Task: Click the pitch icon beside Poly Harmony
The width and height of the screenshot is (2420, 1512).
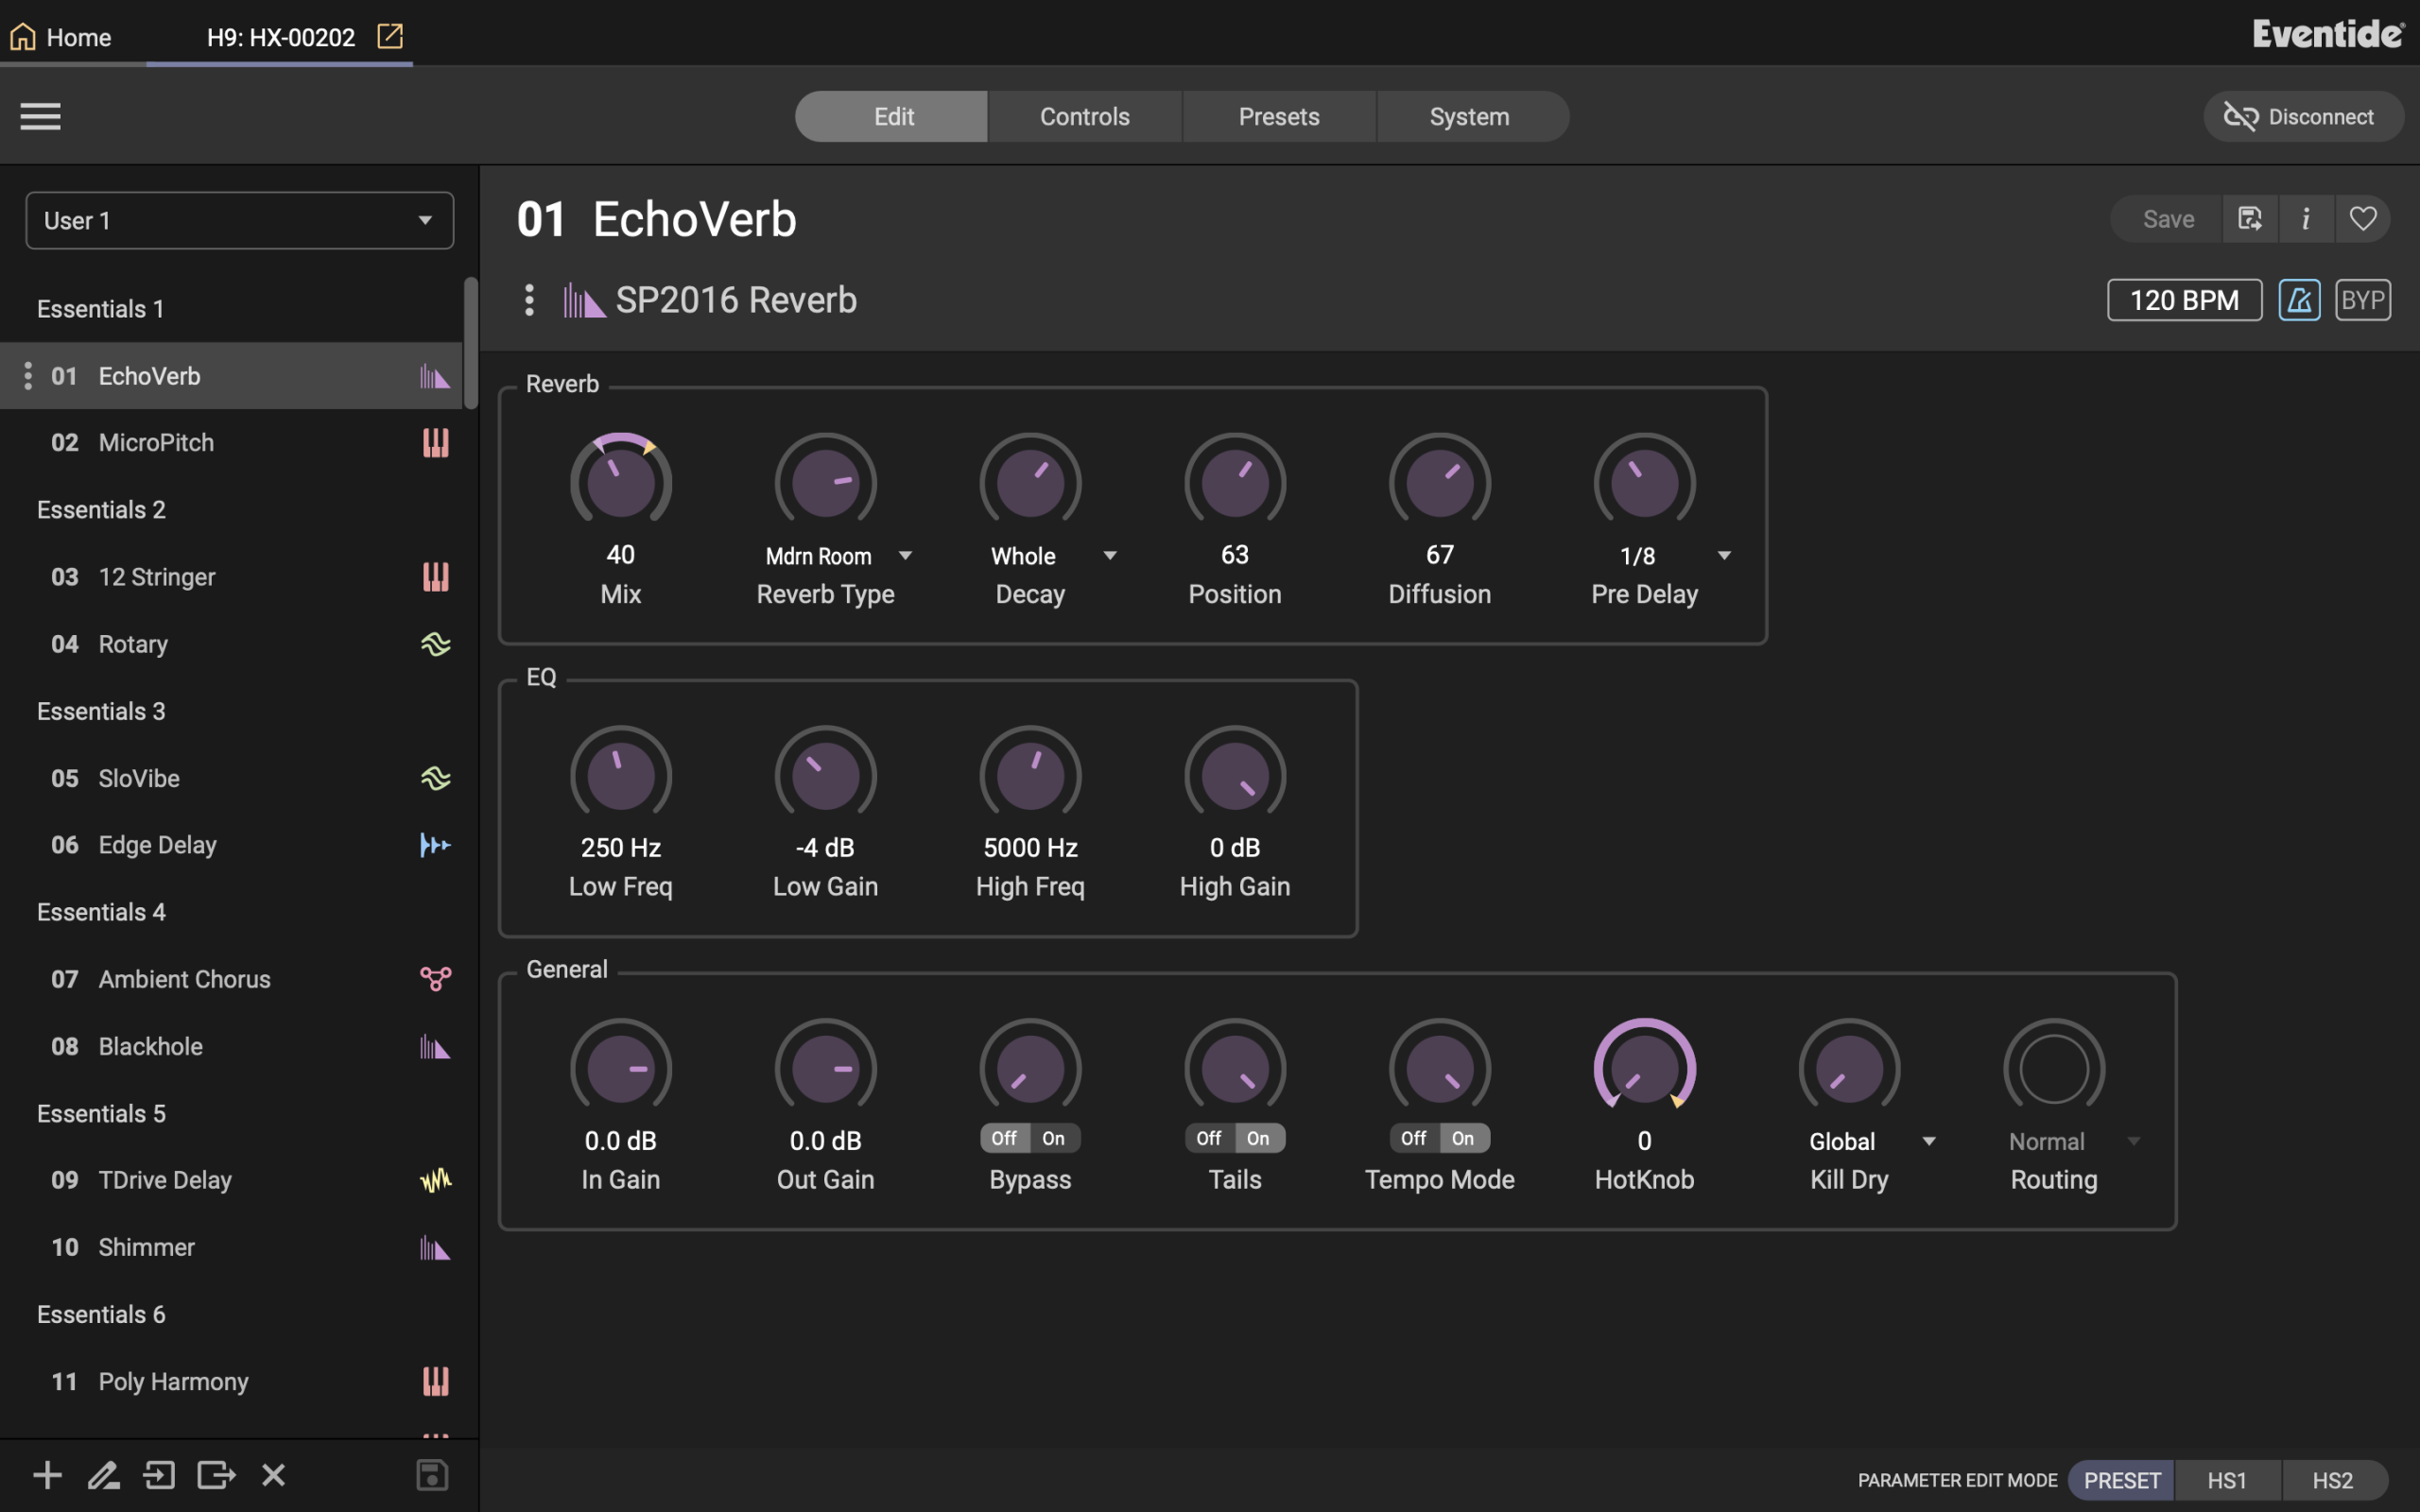Action: click(435, 1382)
